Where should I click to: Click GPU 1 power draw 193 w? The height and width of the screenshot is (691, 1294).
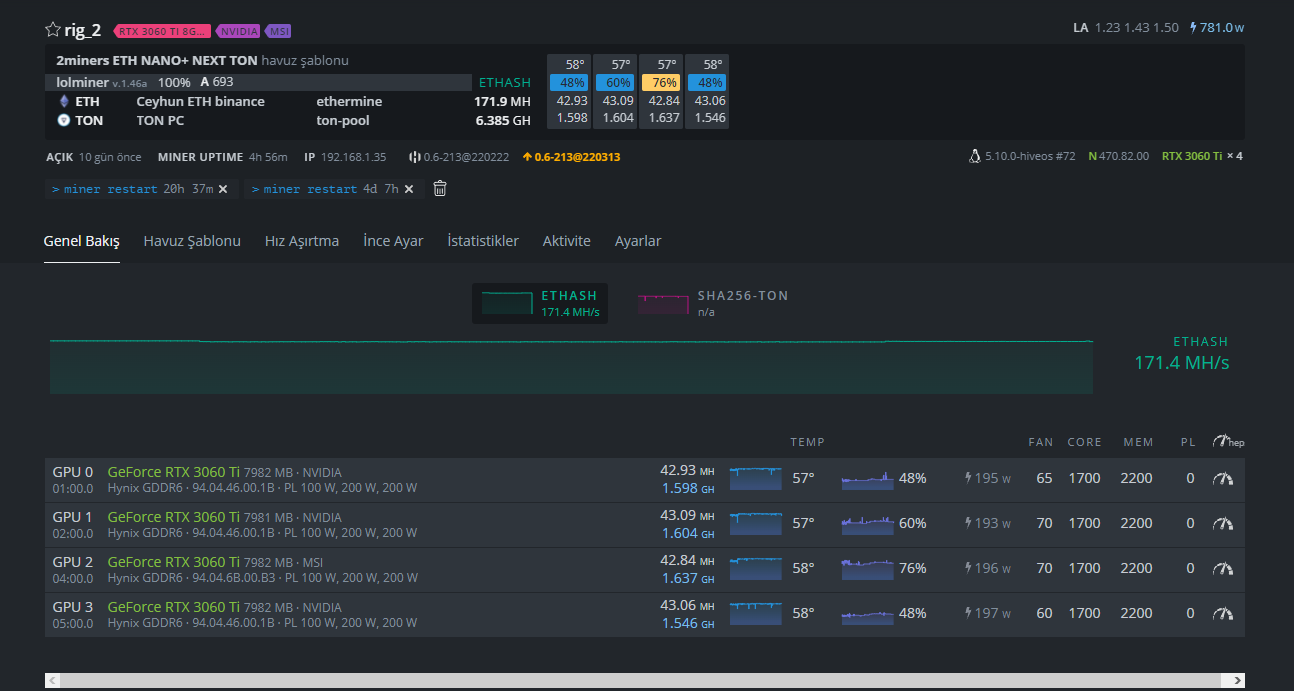tap(987, 524)
